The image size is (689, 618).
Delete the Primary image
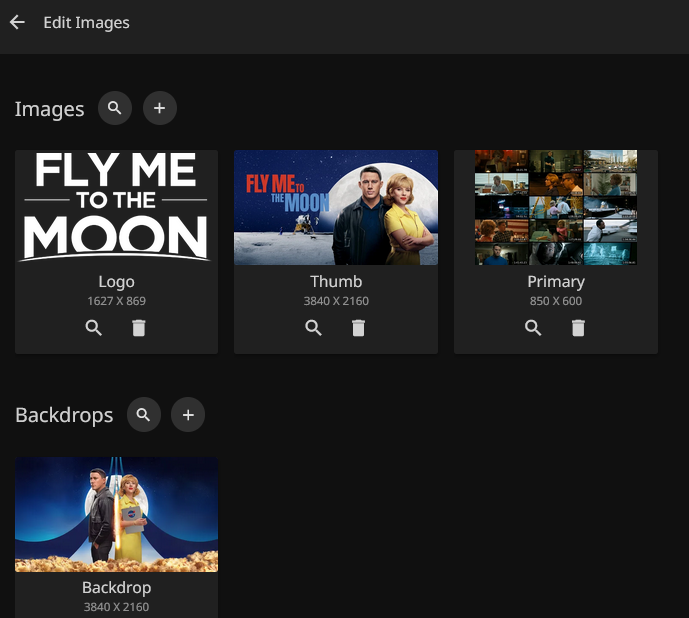pos(578,328)
